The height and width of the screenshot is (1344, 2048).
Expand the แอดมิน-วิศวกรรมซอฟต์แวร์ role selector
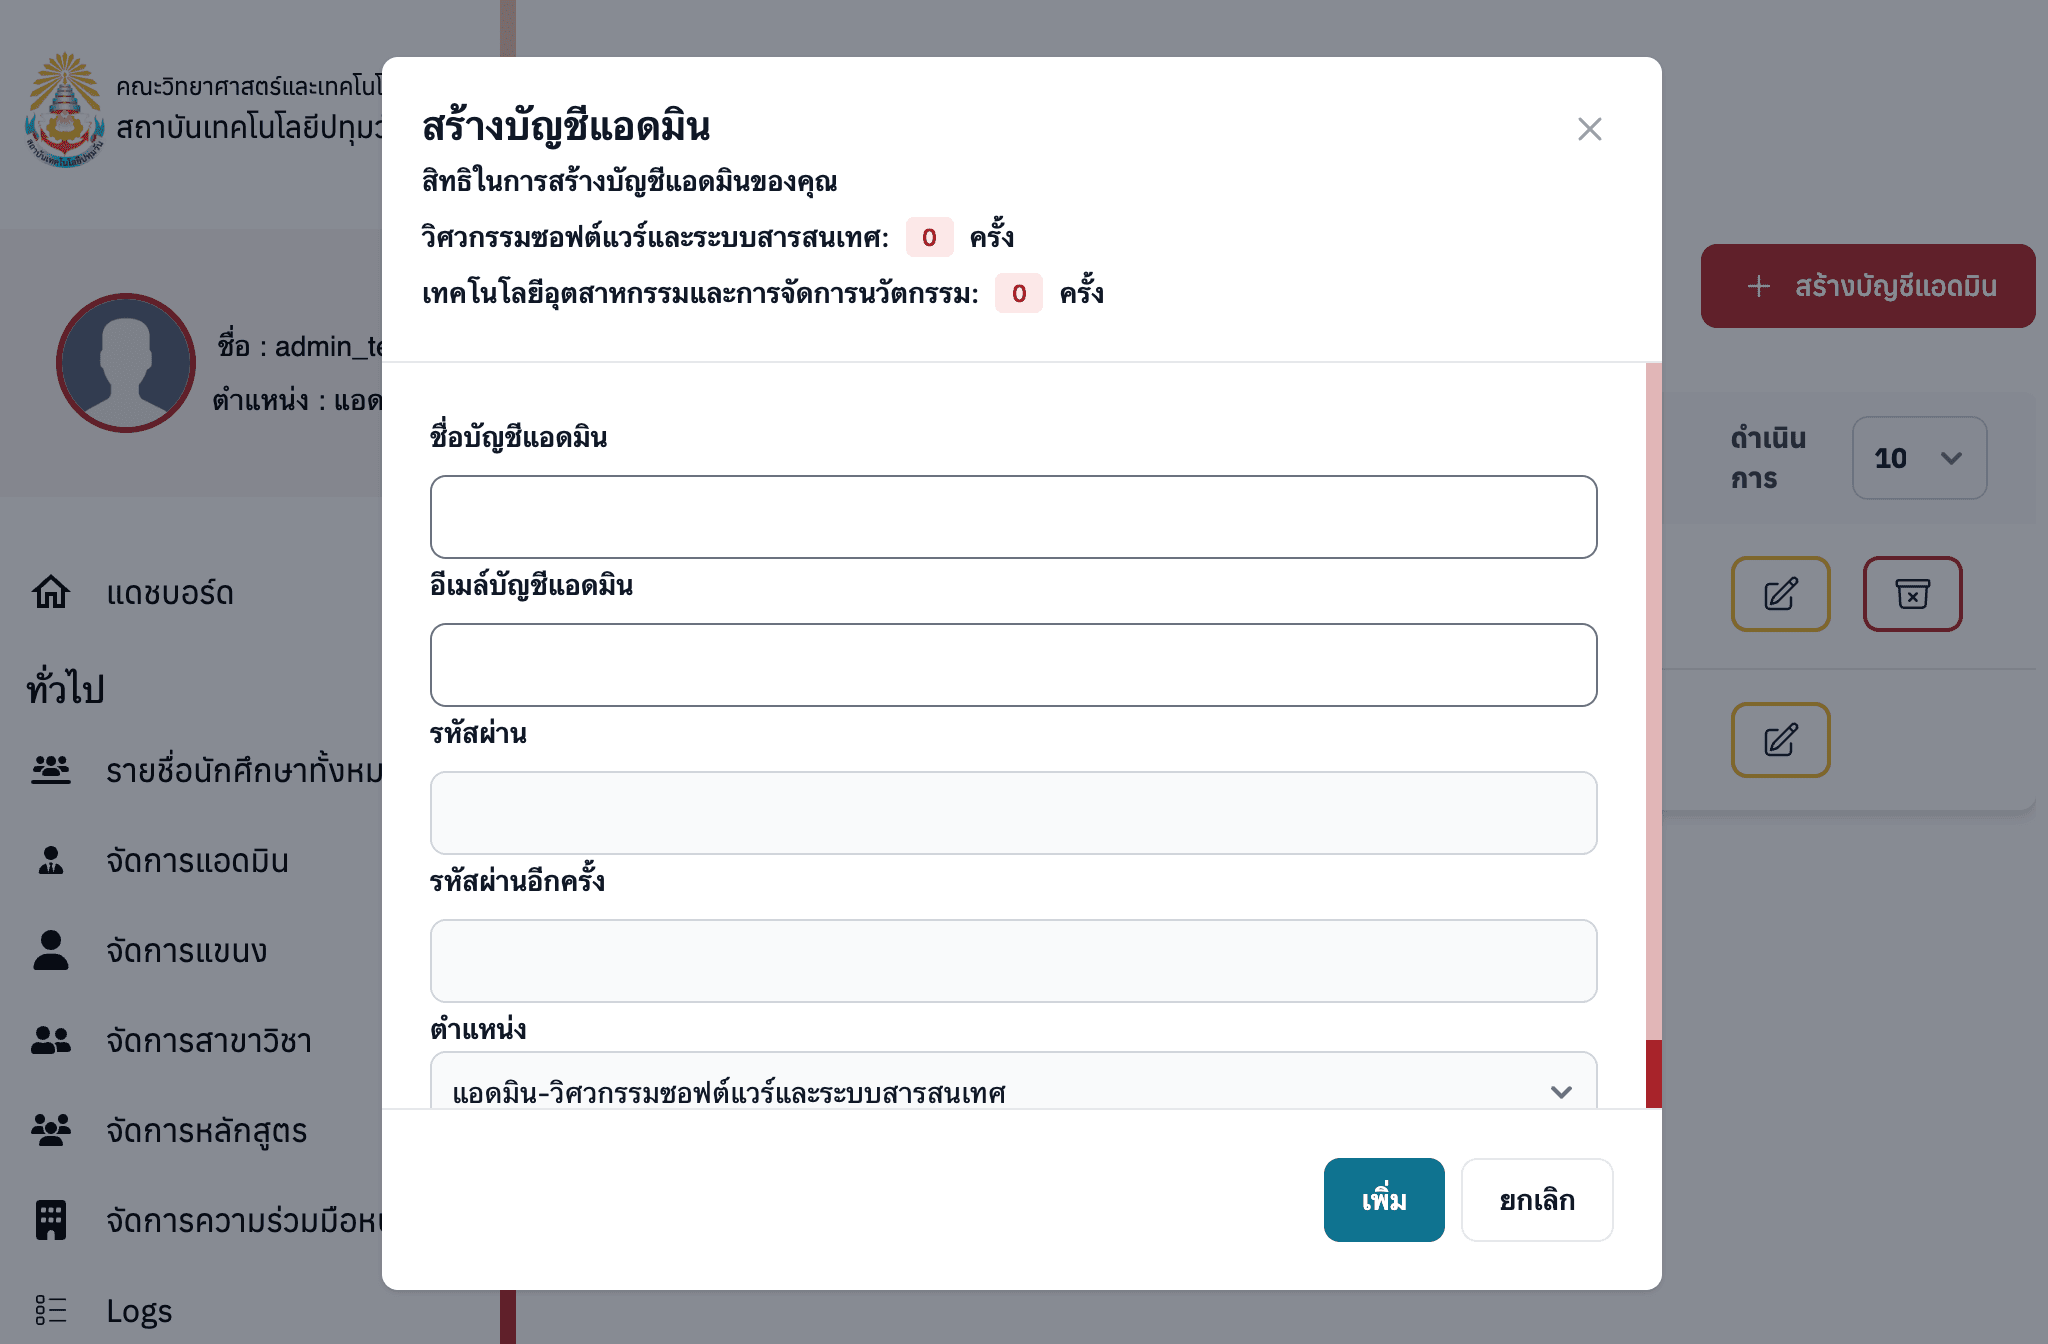pyautogui.click(x=1014, y=1090)
